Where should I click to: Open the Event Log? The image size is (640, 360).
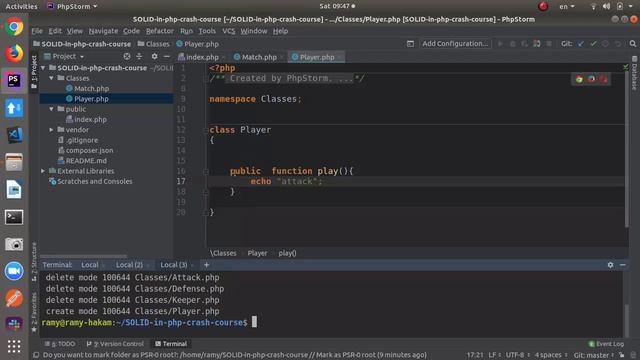click(x=606, y=344)
